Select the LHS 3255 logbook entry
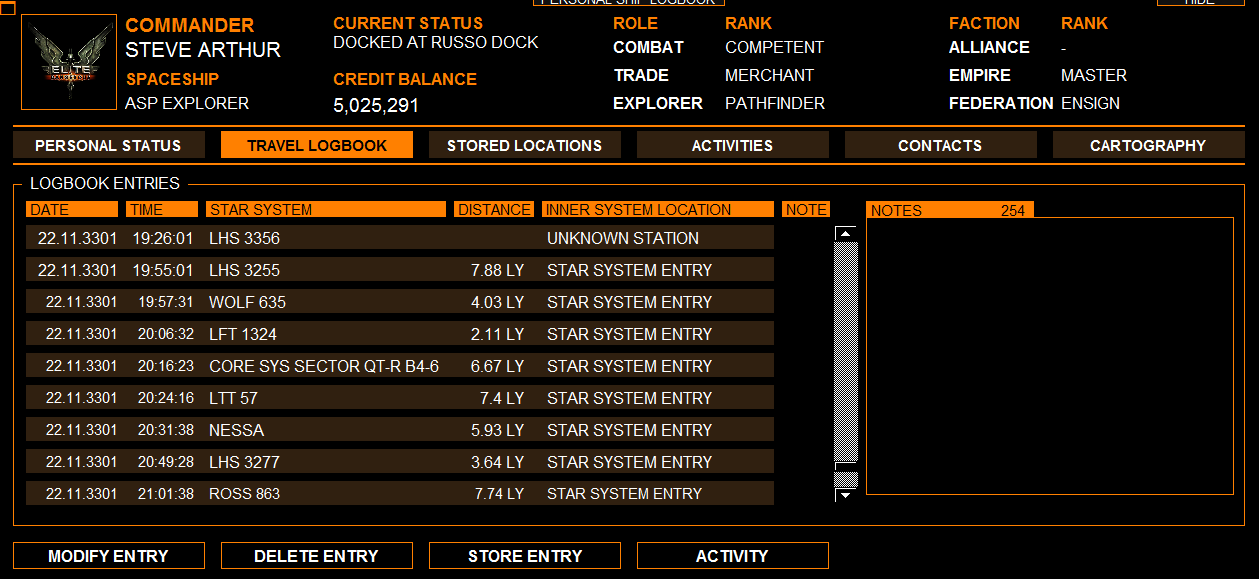1259x579 pixels. 400,270
